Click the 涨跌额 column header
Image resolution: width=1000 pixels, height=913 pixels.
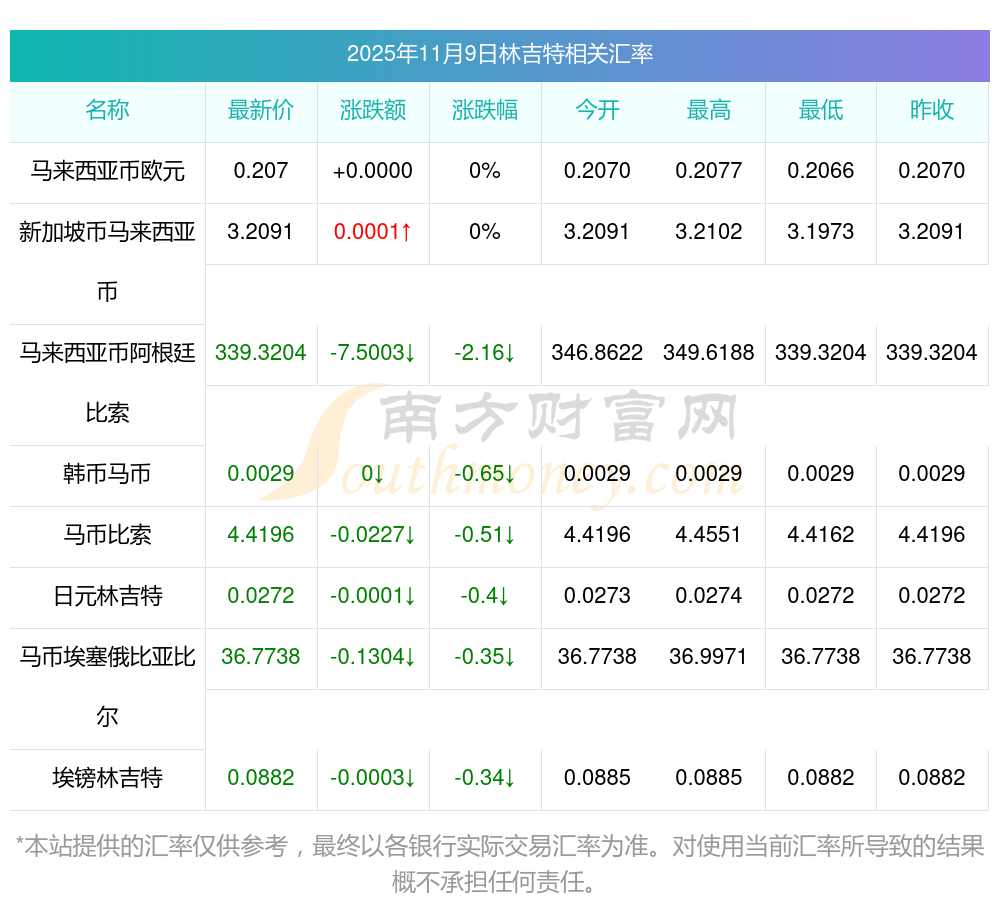click(x=373, y=110)
